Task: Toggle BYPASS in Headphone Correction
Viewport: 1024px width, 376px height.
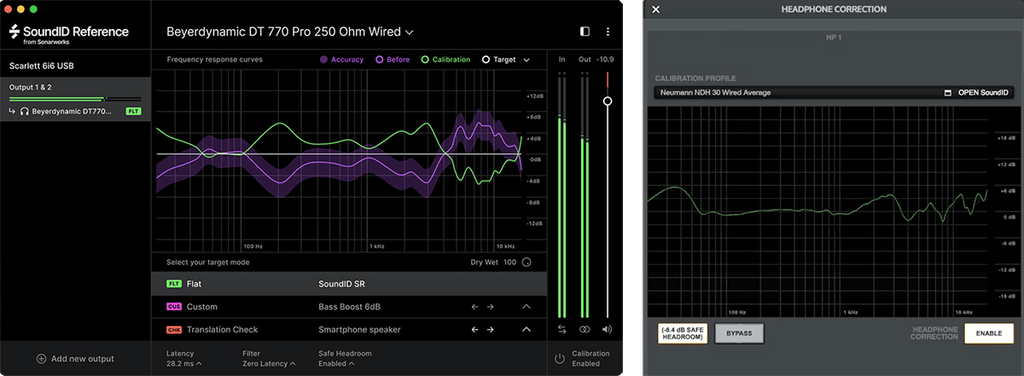Action: [x=739, y=333]
